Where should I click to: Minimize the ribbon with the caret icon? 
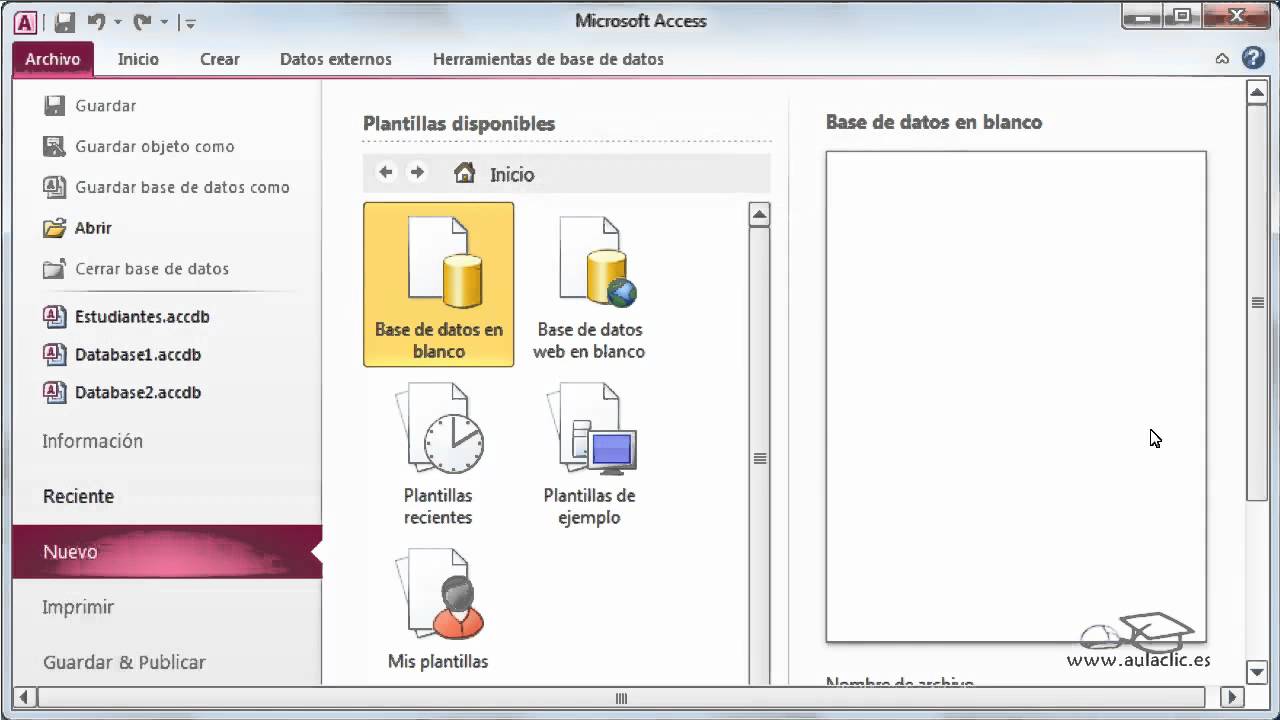coord(1222,59)
